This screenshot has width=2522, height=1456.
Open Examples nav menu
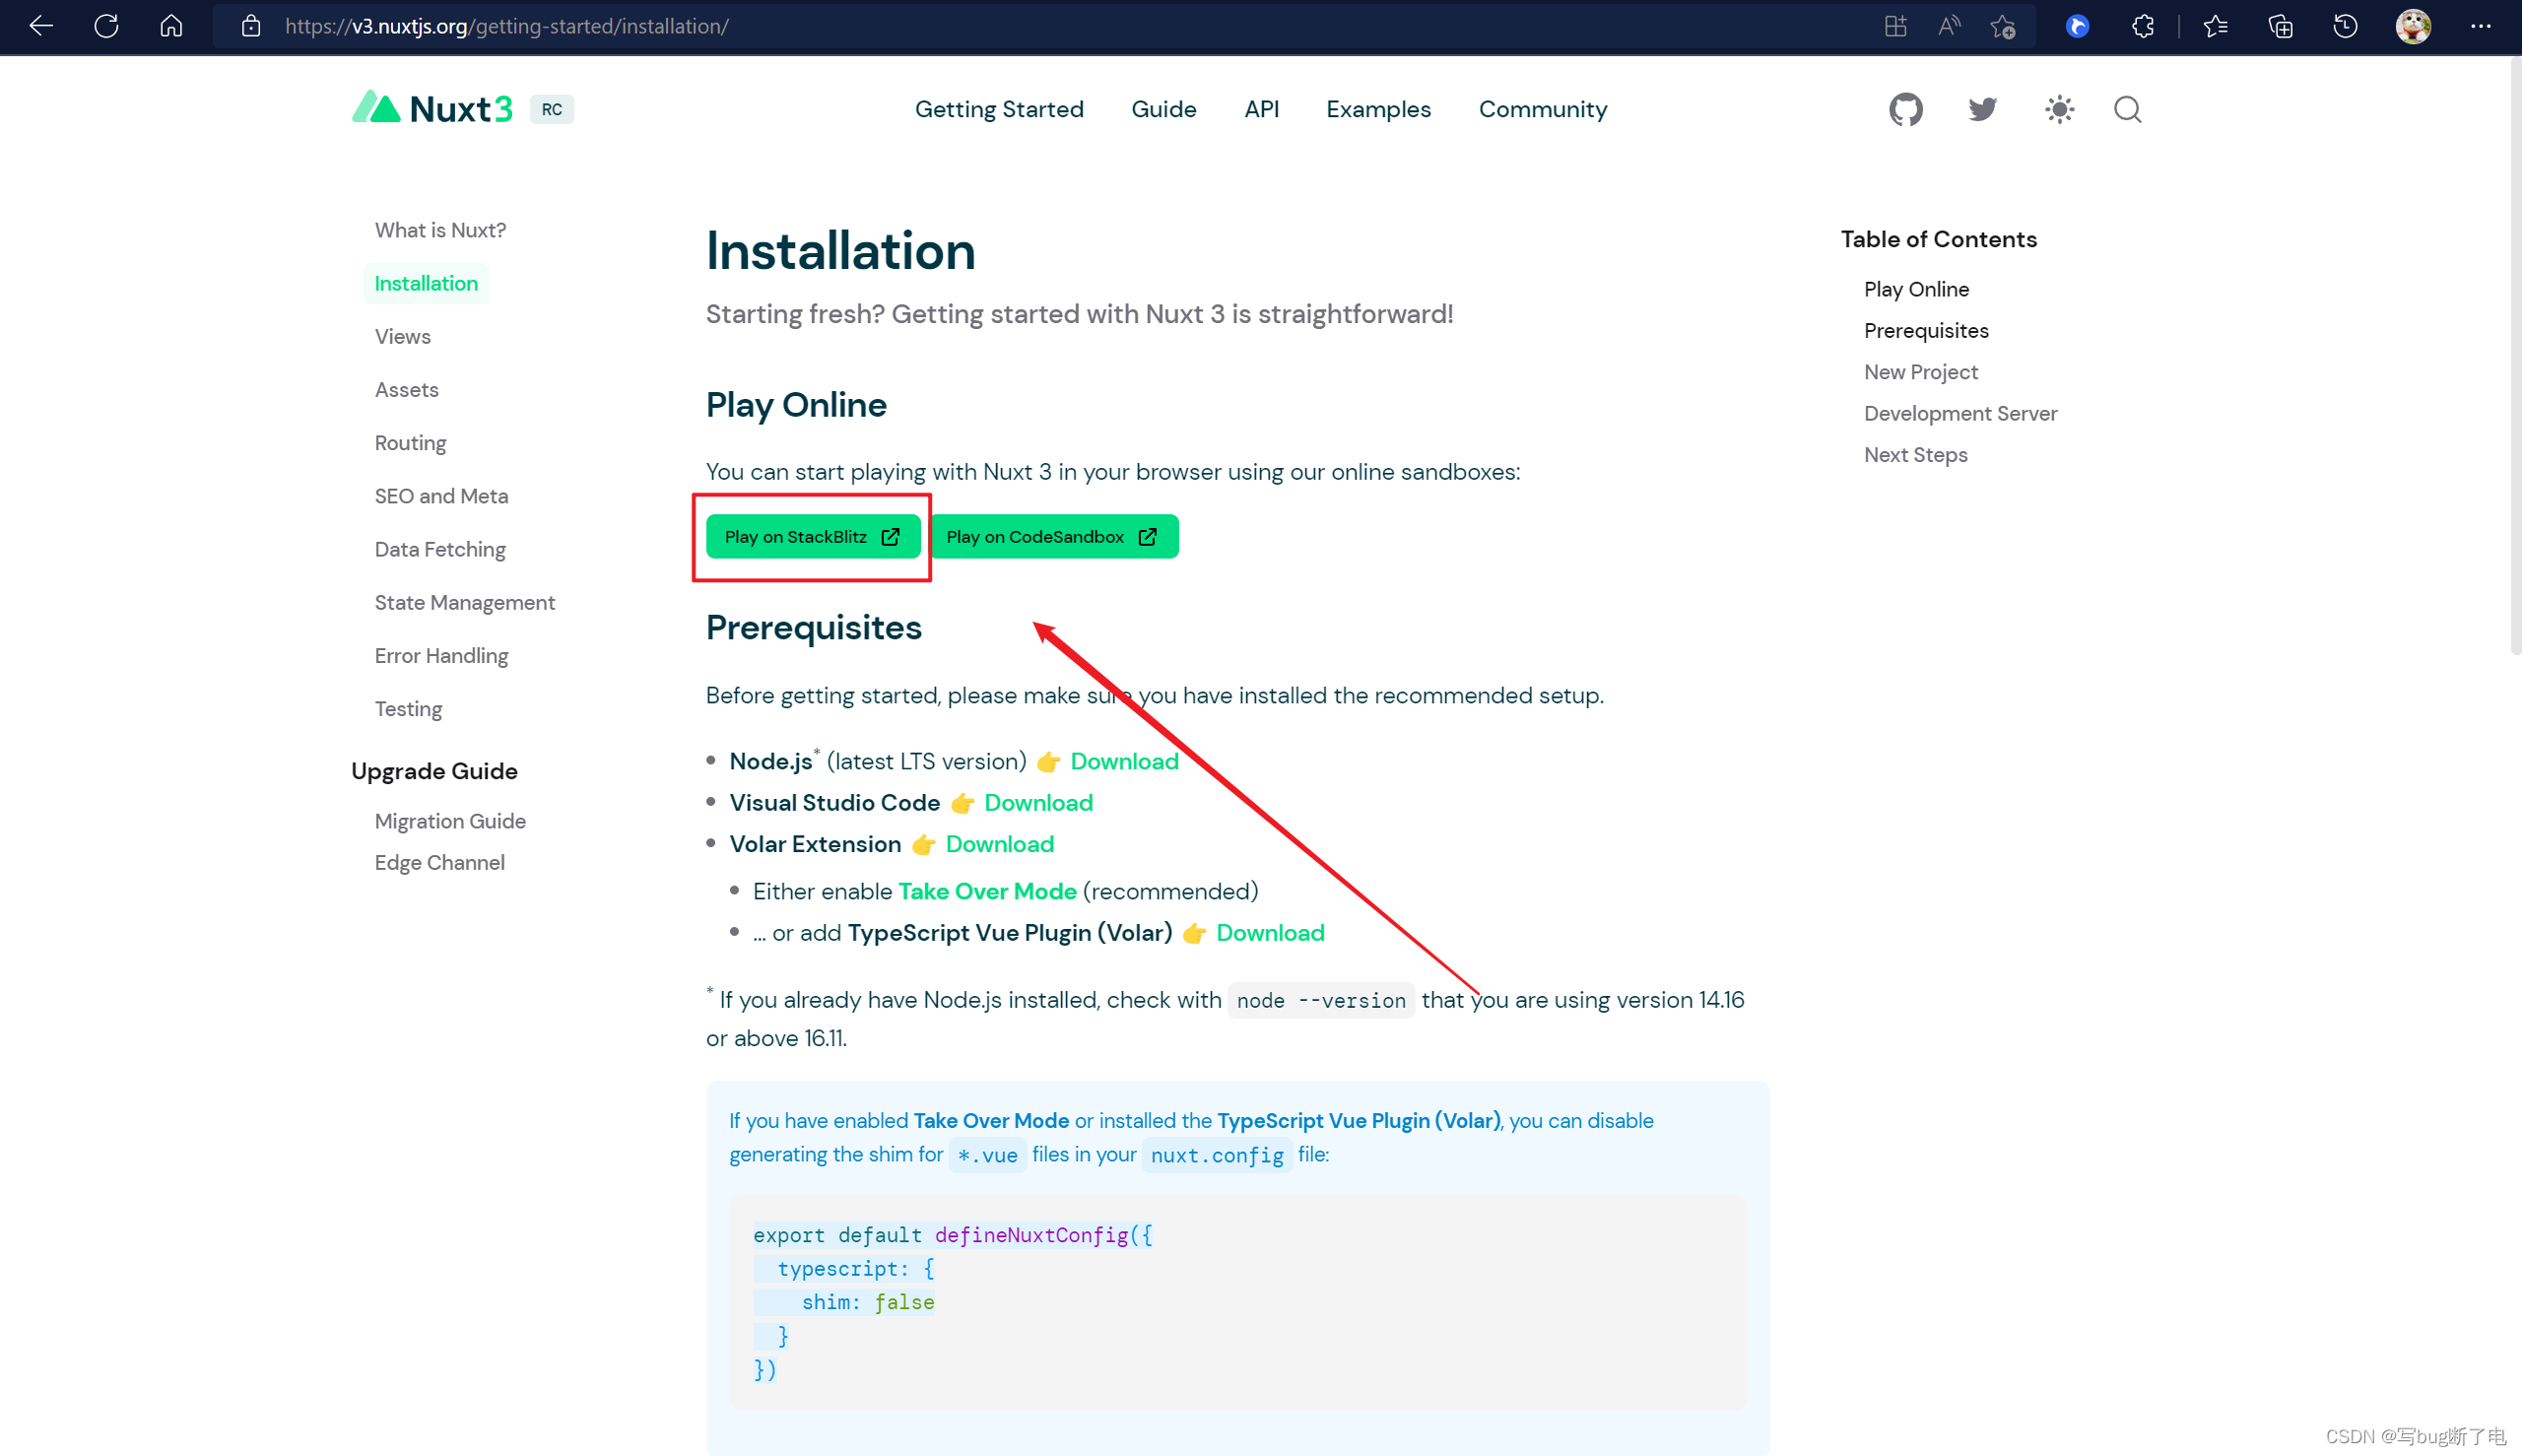1378,109
